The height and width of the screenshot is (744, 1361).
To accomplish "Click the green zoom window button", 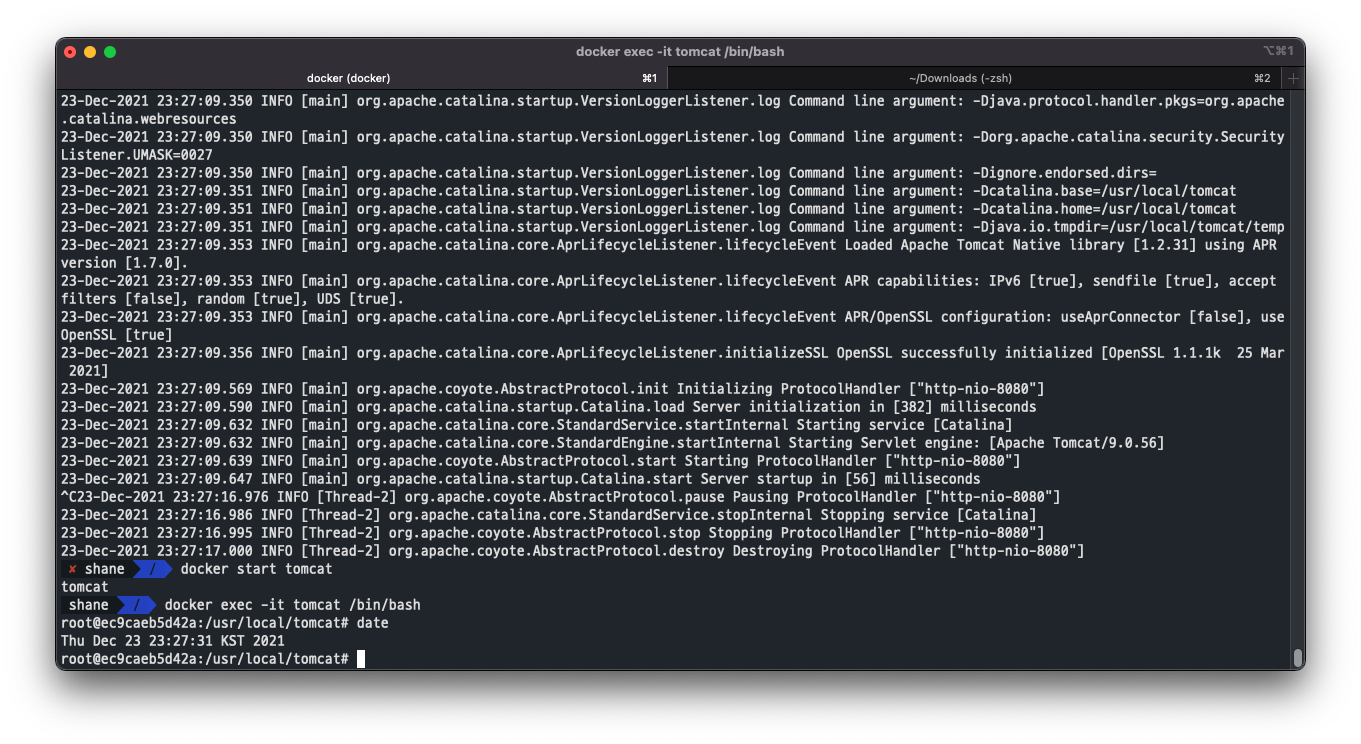I will click(x=110, y=52).
